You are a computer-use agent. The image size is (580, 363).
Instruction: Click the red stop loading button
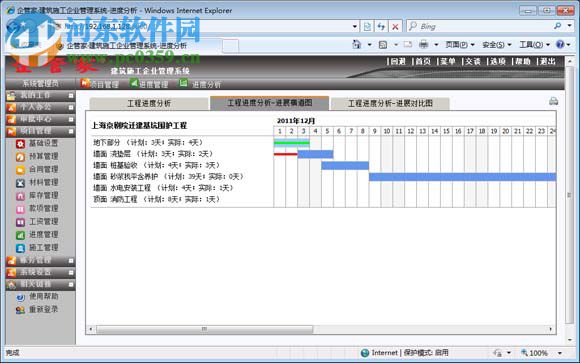(395, 26)
